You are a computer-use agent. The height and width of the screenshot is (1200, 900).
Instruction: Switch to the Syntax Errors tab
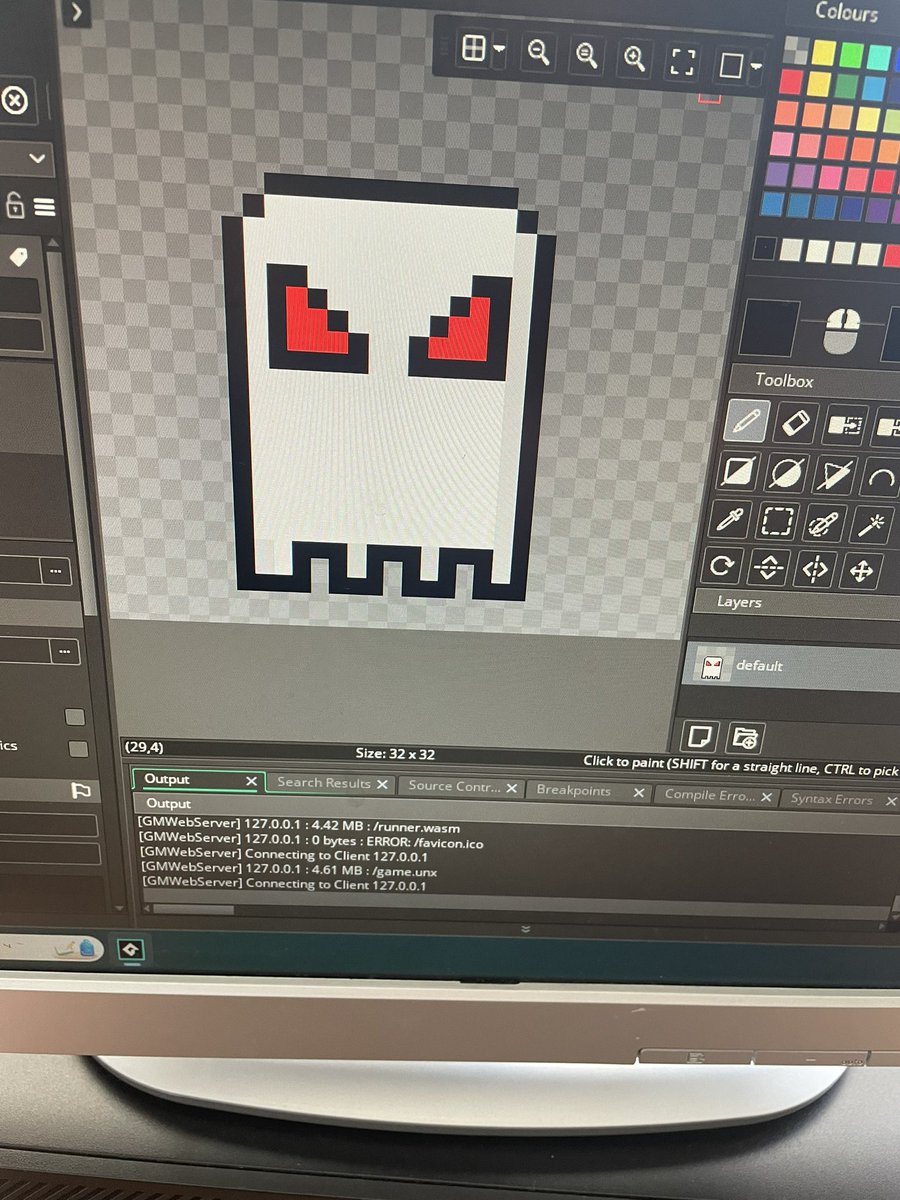tap(832, 799)
